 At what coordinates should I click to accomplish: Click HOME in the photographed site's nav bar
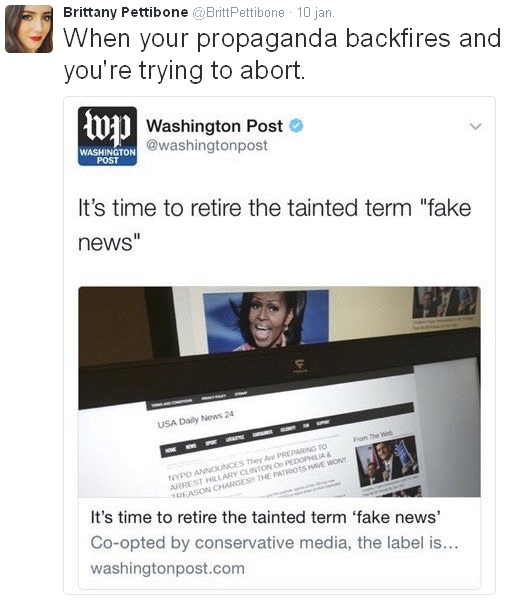point(170,450)
